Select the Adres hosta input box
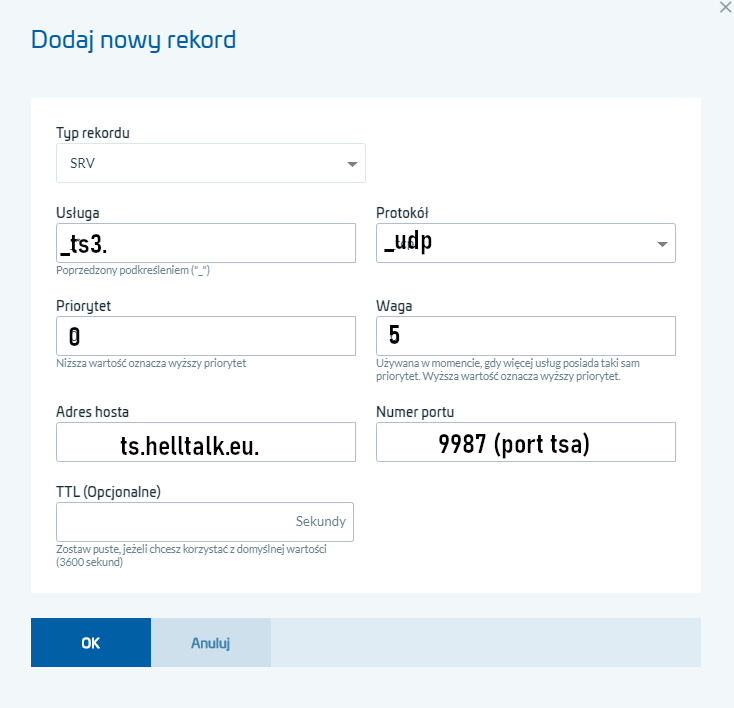 [205, 442]
